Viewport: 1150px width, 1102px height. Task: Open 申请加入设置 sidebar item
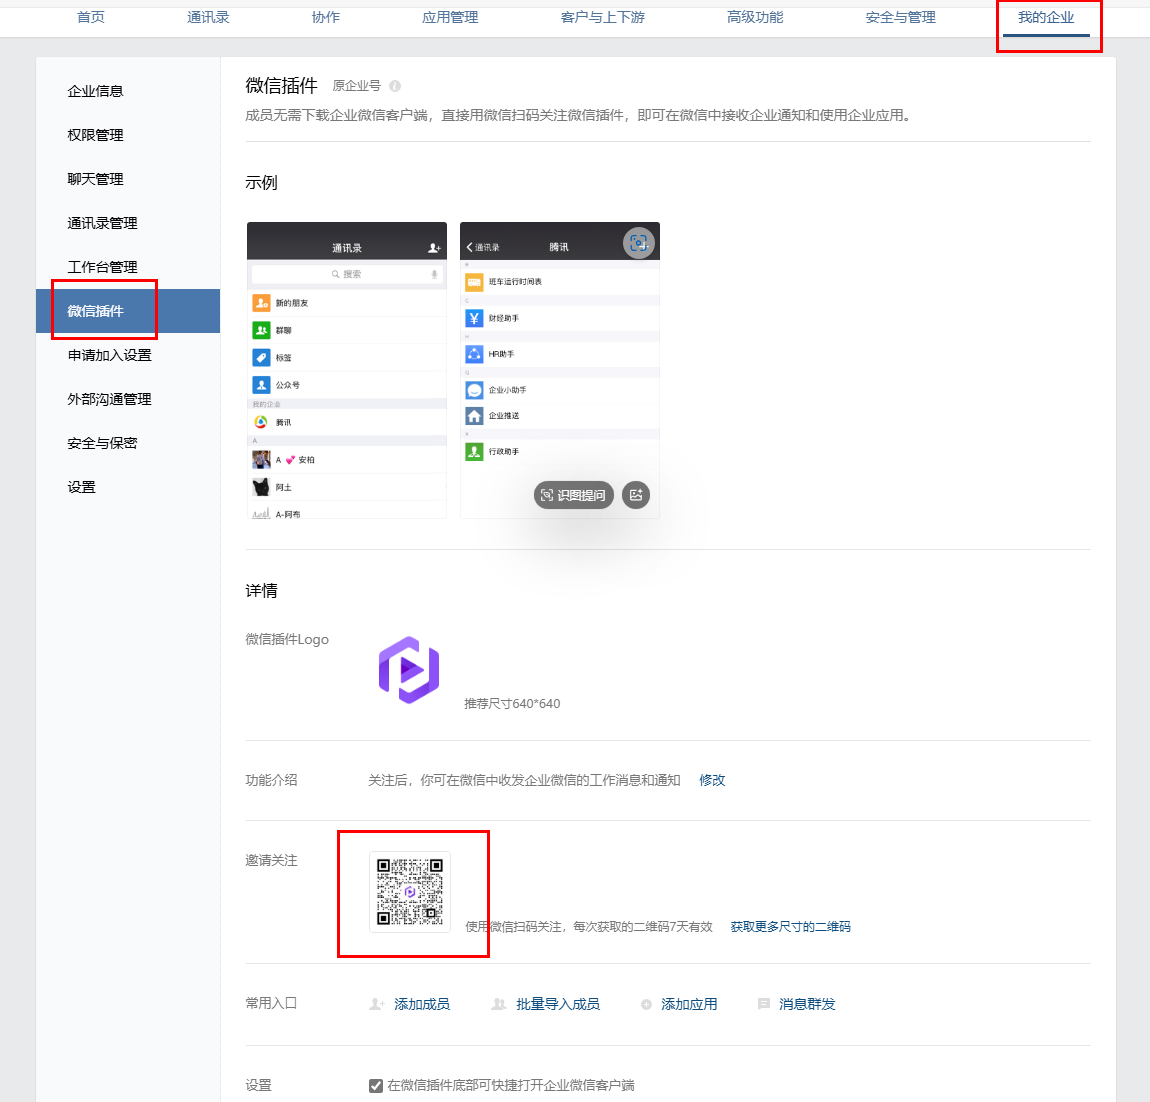[x=110, y=355]
